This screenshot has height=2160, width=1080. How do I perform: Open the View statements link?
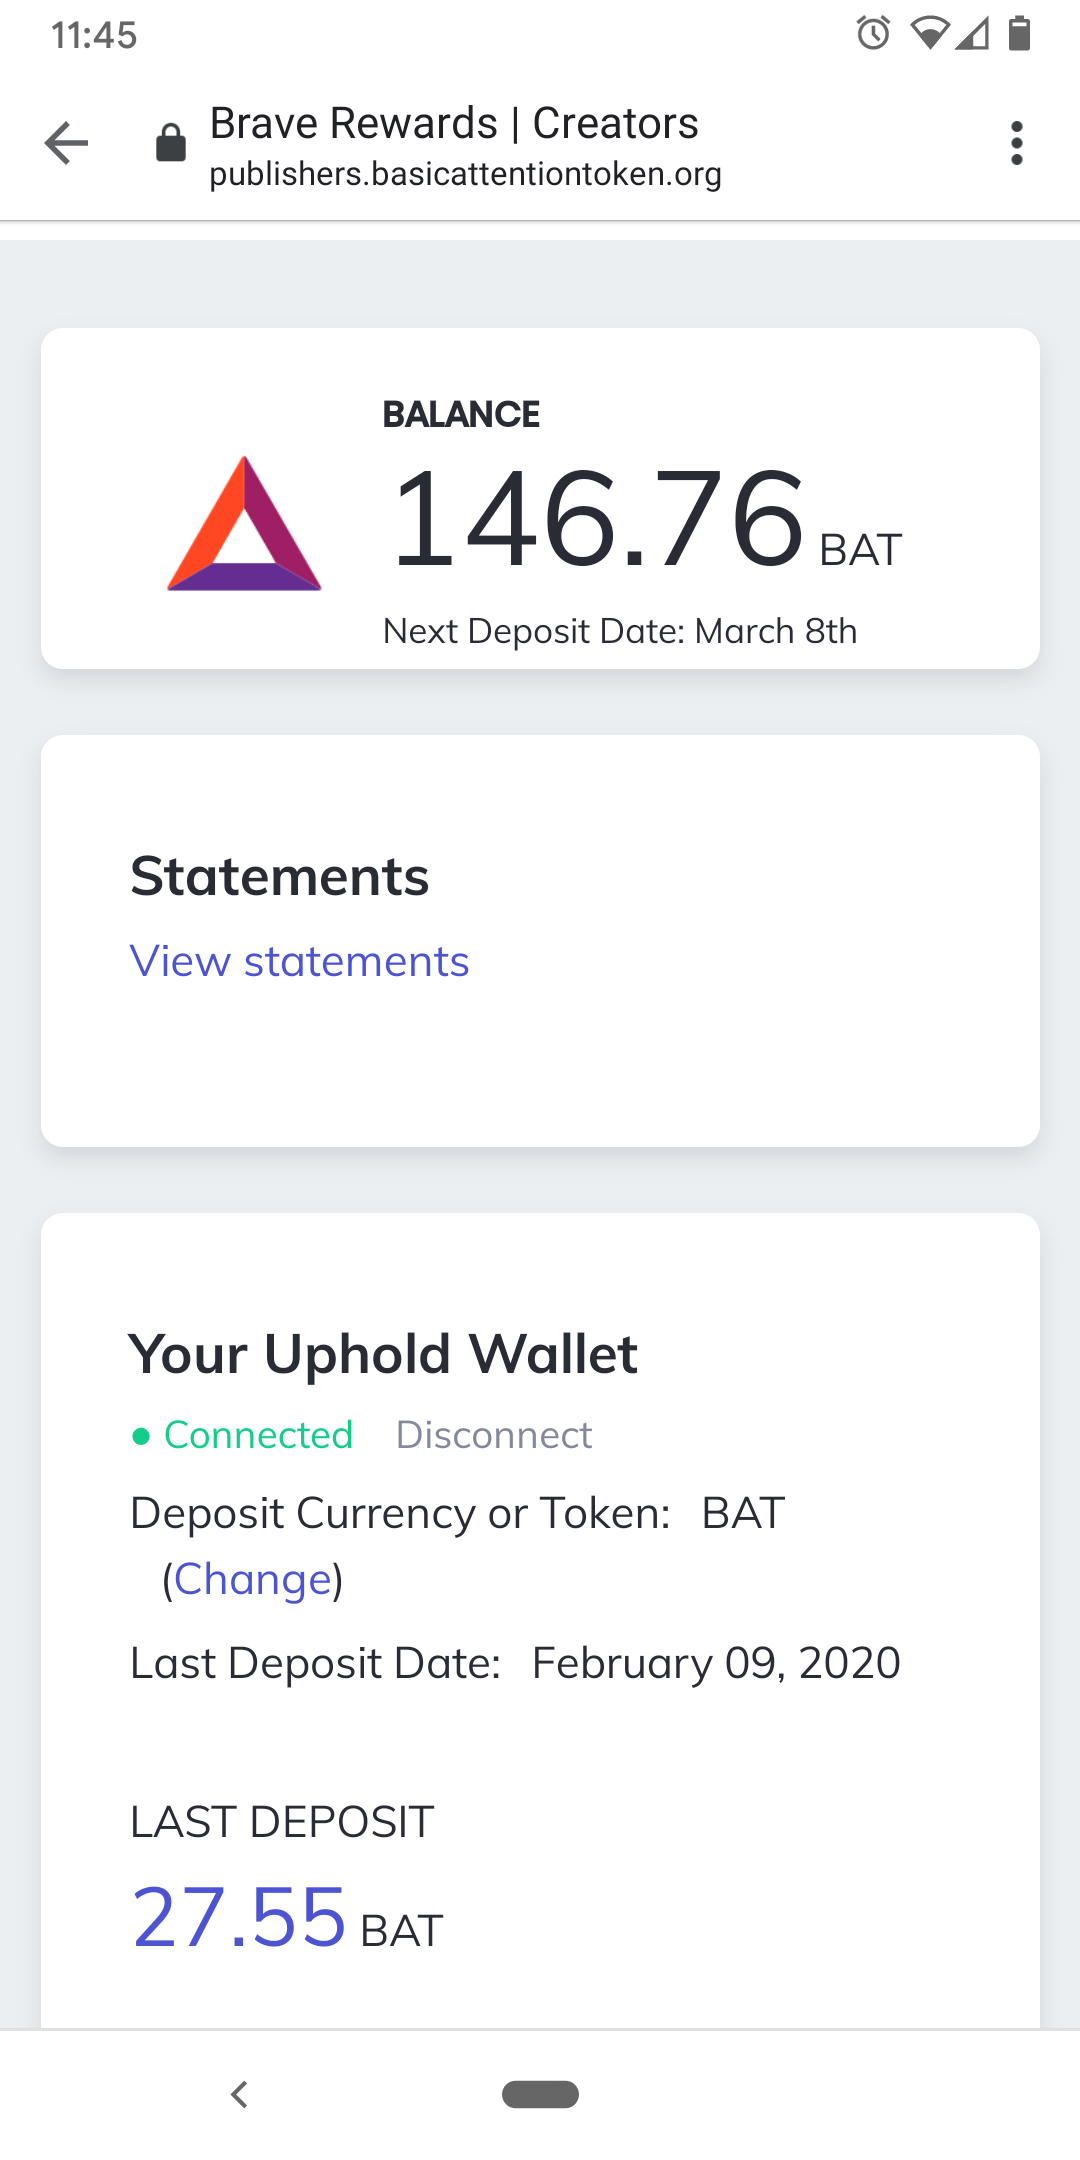pos(299,962)
